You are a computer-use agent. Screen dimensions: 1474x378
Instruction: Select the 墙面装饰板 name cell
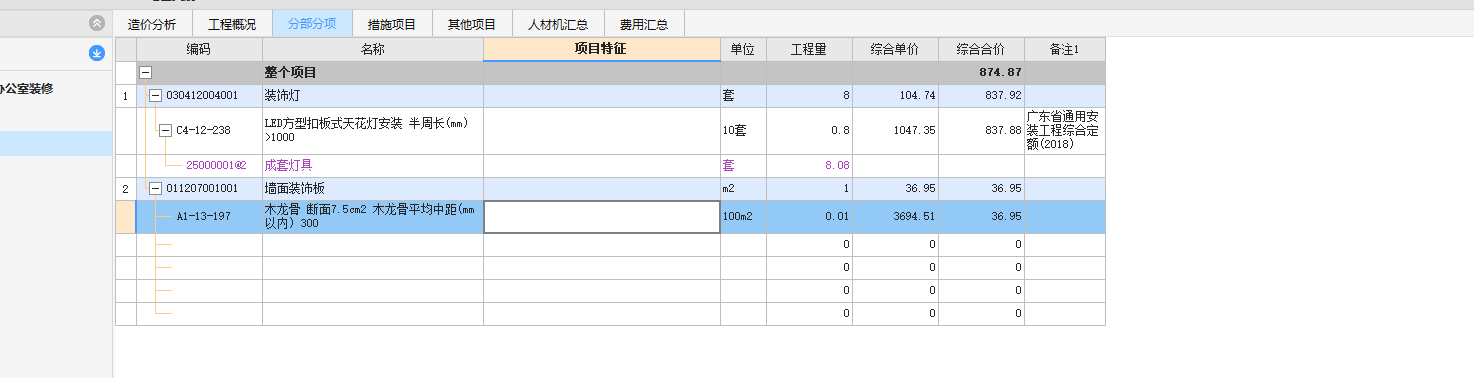click(373, 189)
